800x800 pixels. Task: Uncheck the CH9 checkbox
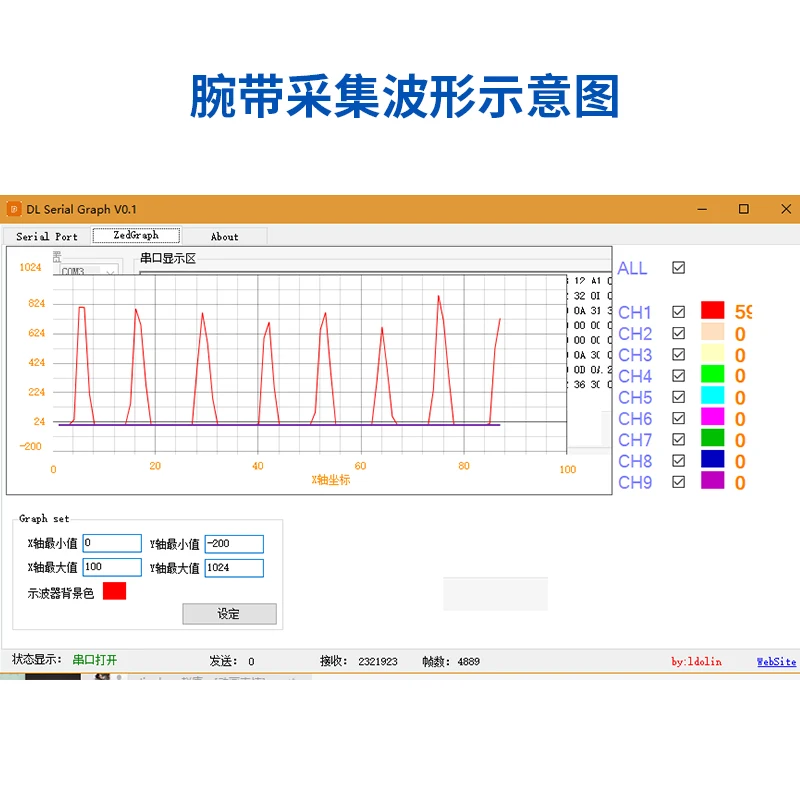[x=679, y=482]
